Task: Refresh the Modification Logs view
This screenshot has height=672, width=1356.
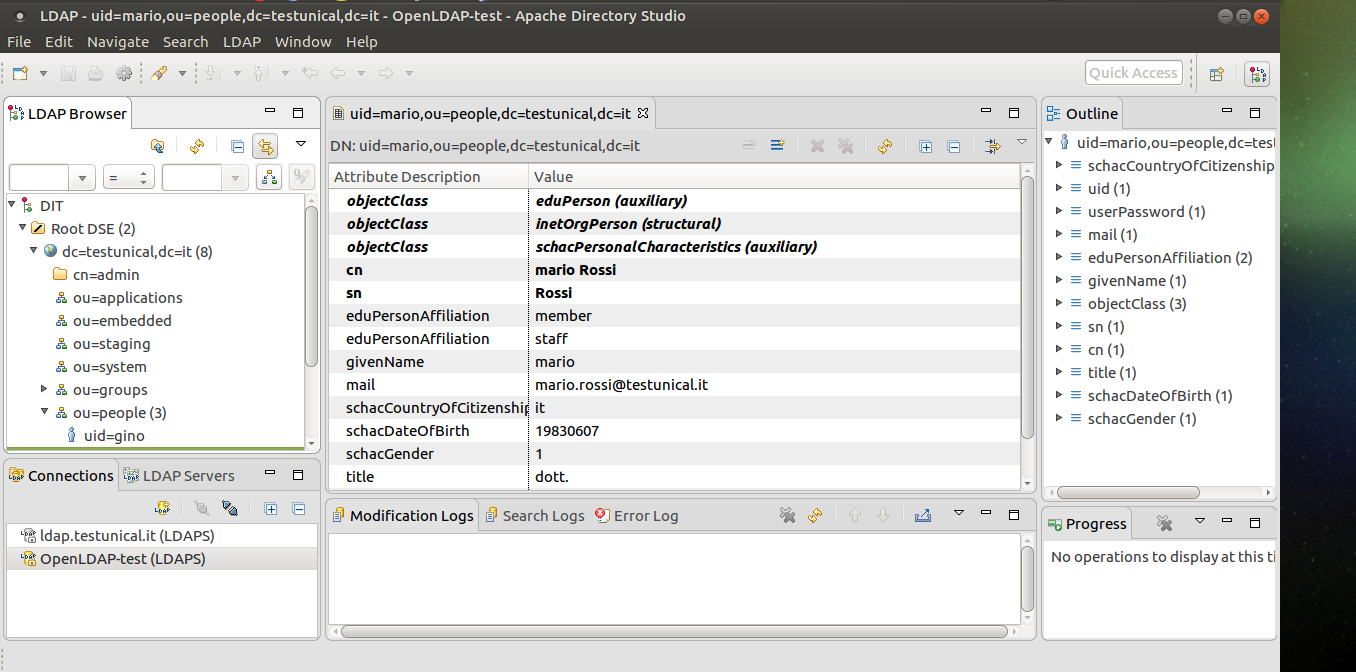Action: 815,516
